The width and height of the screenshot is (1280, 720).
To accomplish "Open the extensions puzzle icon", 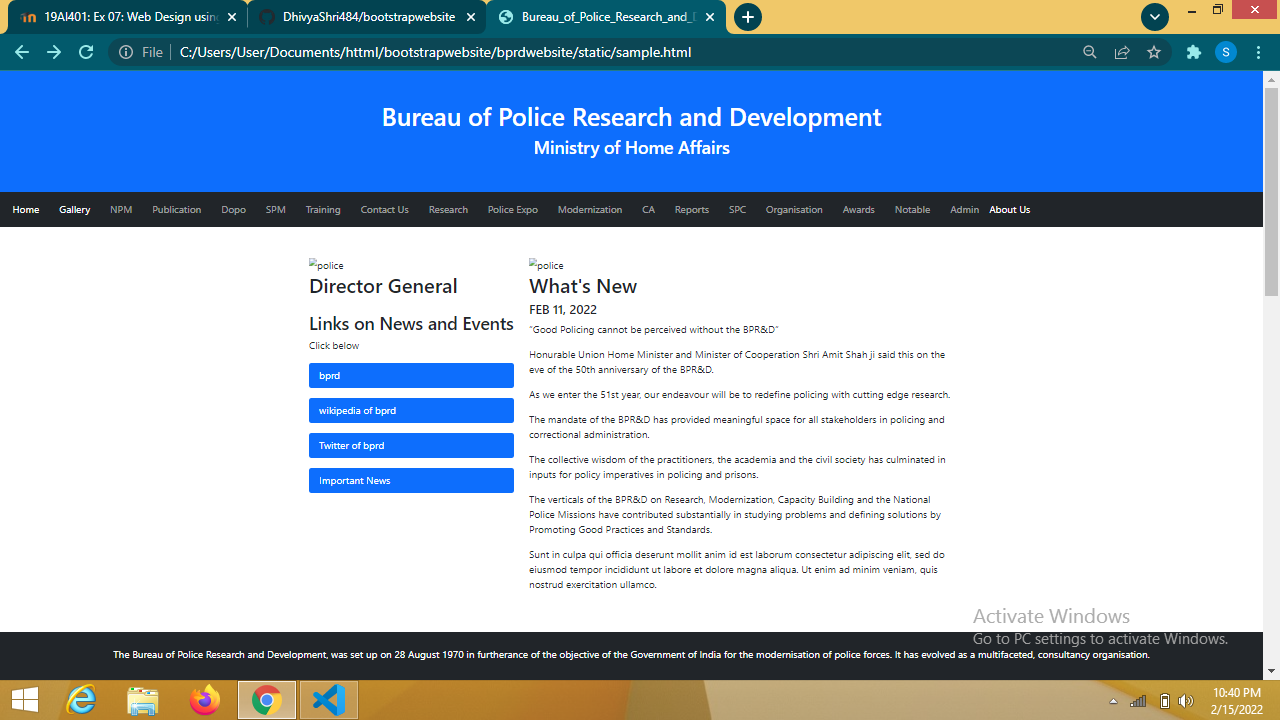I will pos(1193,52).
